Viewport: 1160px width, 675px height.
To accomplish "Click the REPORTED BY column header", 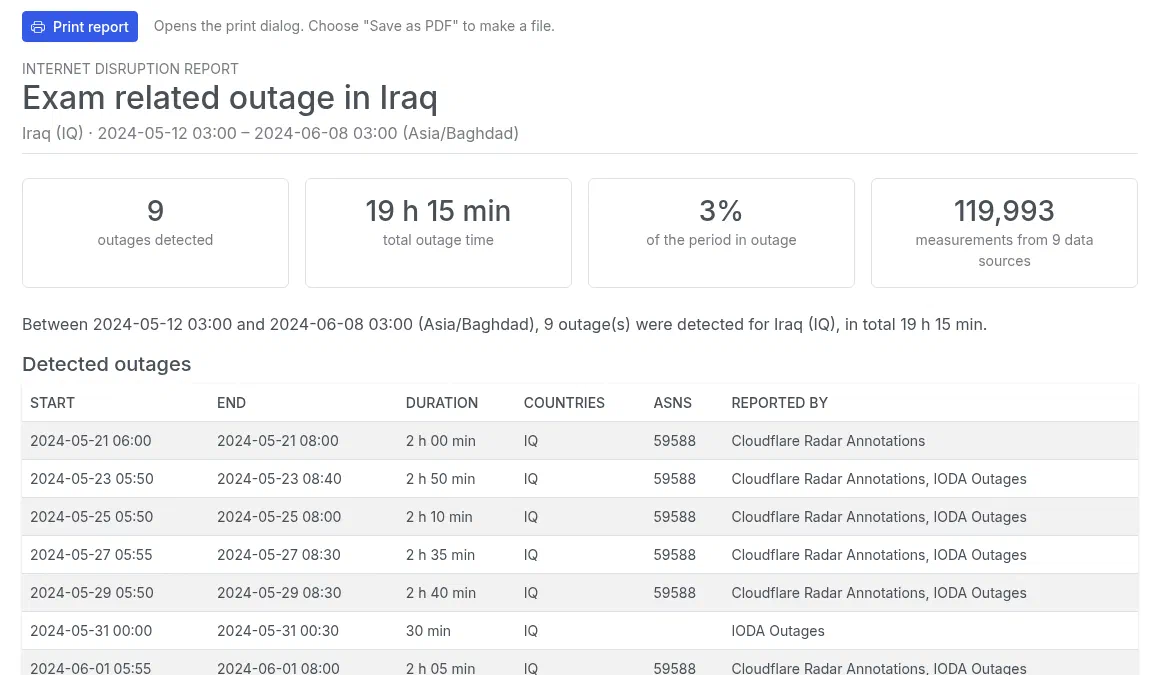I will click(x=780, y=403).
